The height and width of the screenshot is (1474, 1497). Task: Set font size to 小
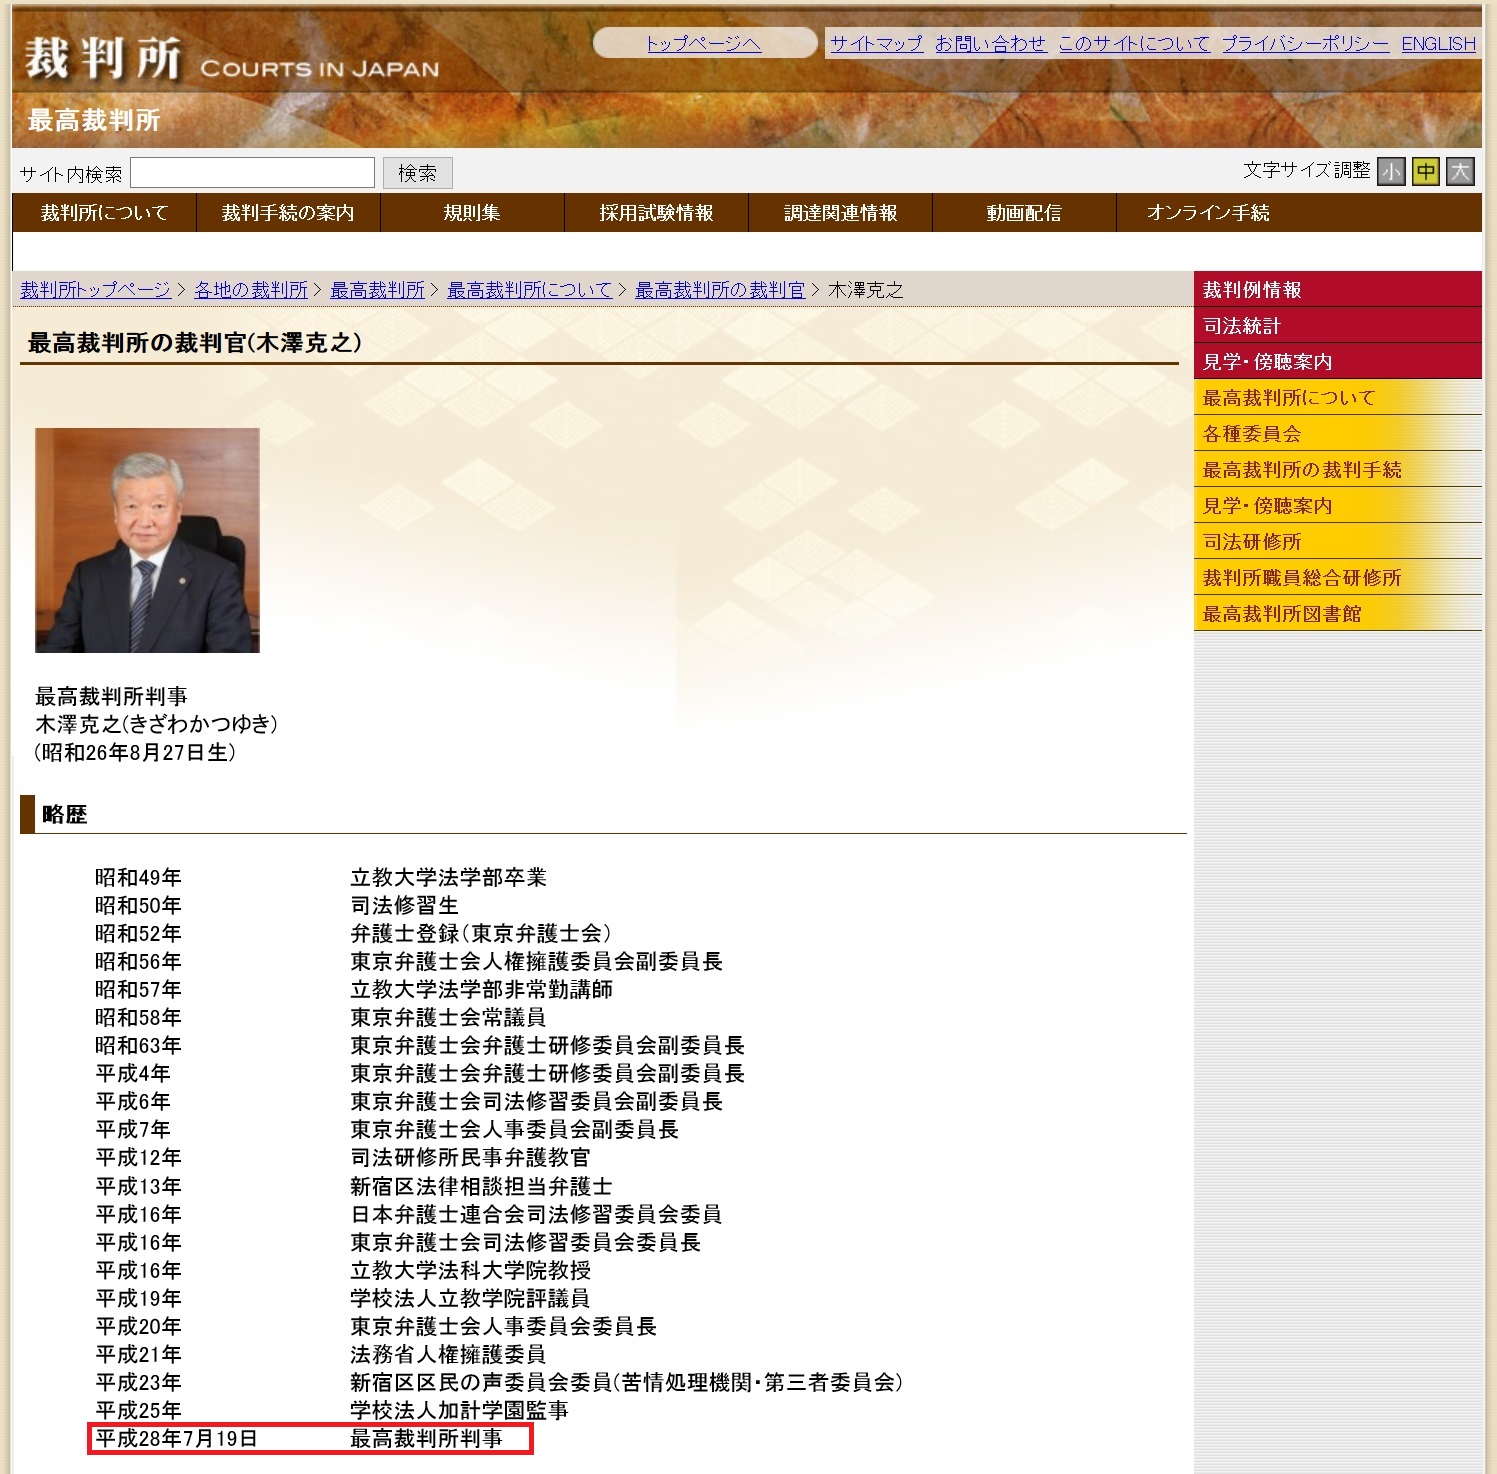(x=1391, y=172)
